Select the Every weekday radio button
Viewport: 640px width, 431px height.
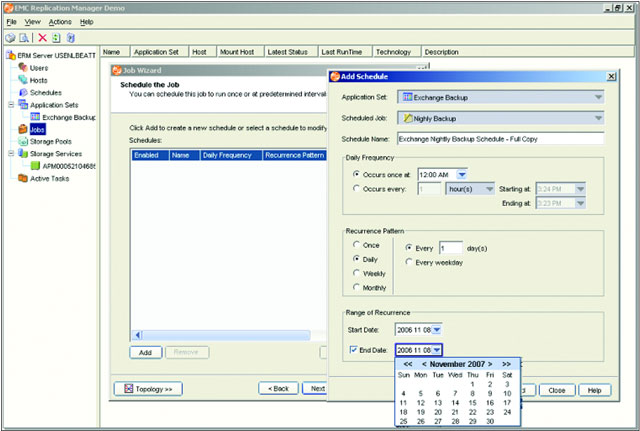point(409,262)
